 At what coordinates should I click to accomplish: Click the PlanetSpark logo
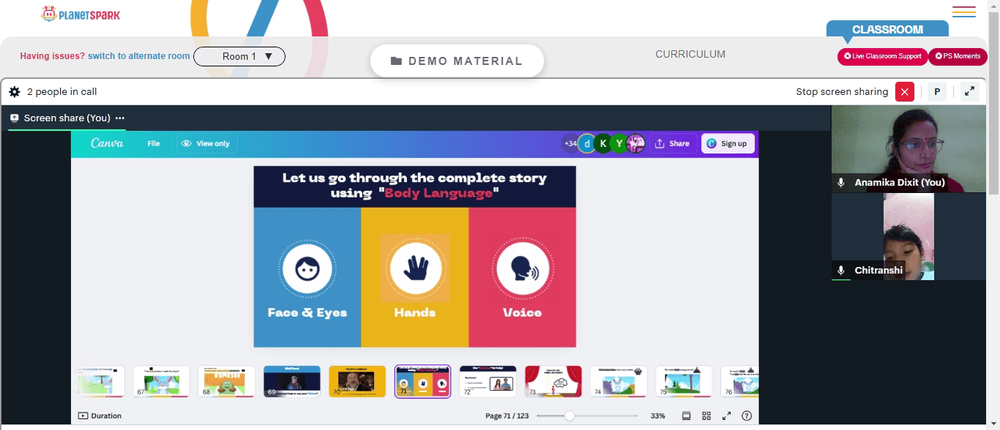click(80, 13)
